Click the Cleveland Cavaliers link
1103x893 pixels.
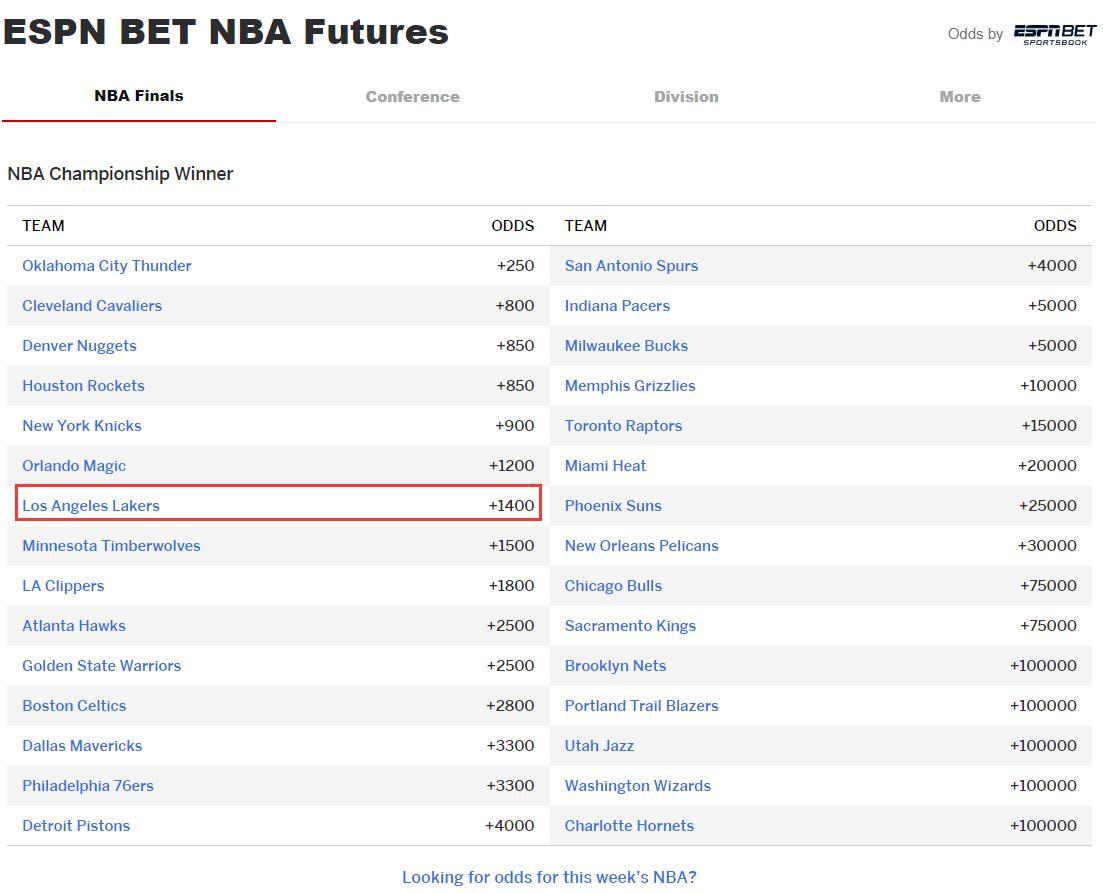[92, 306]
